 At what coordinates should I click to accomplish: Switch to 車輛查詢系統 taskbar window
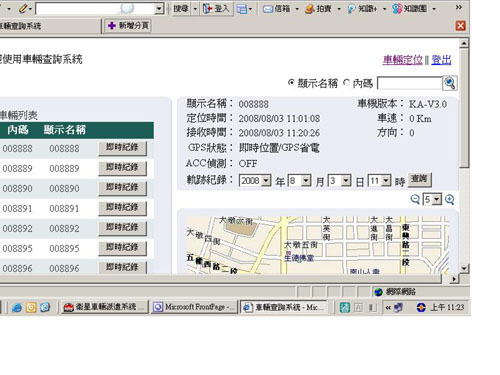(x=284, y=307)
